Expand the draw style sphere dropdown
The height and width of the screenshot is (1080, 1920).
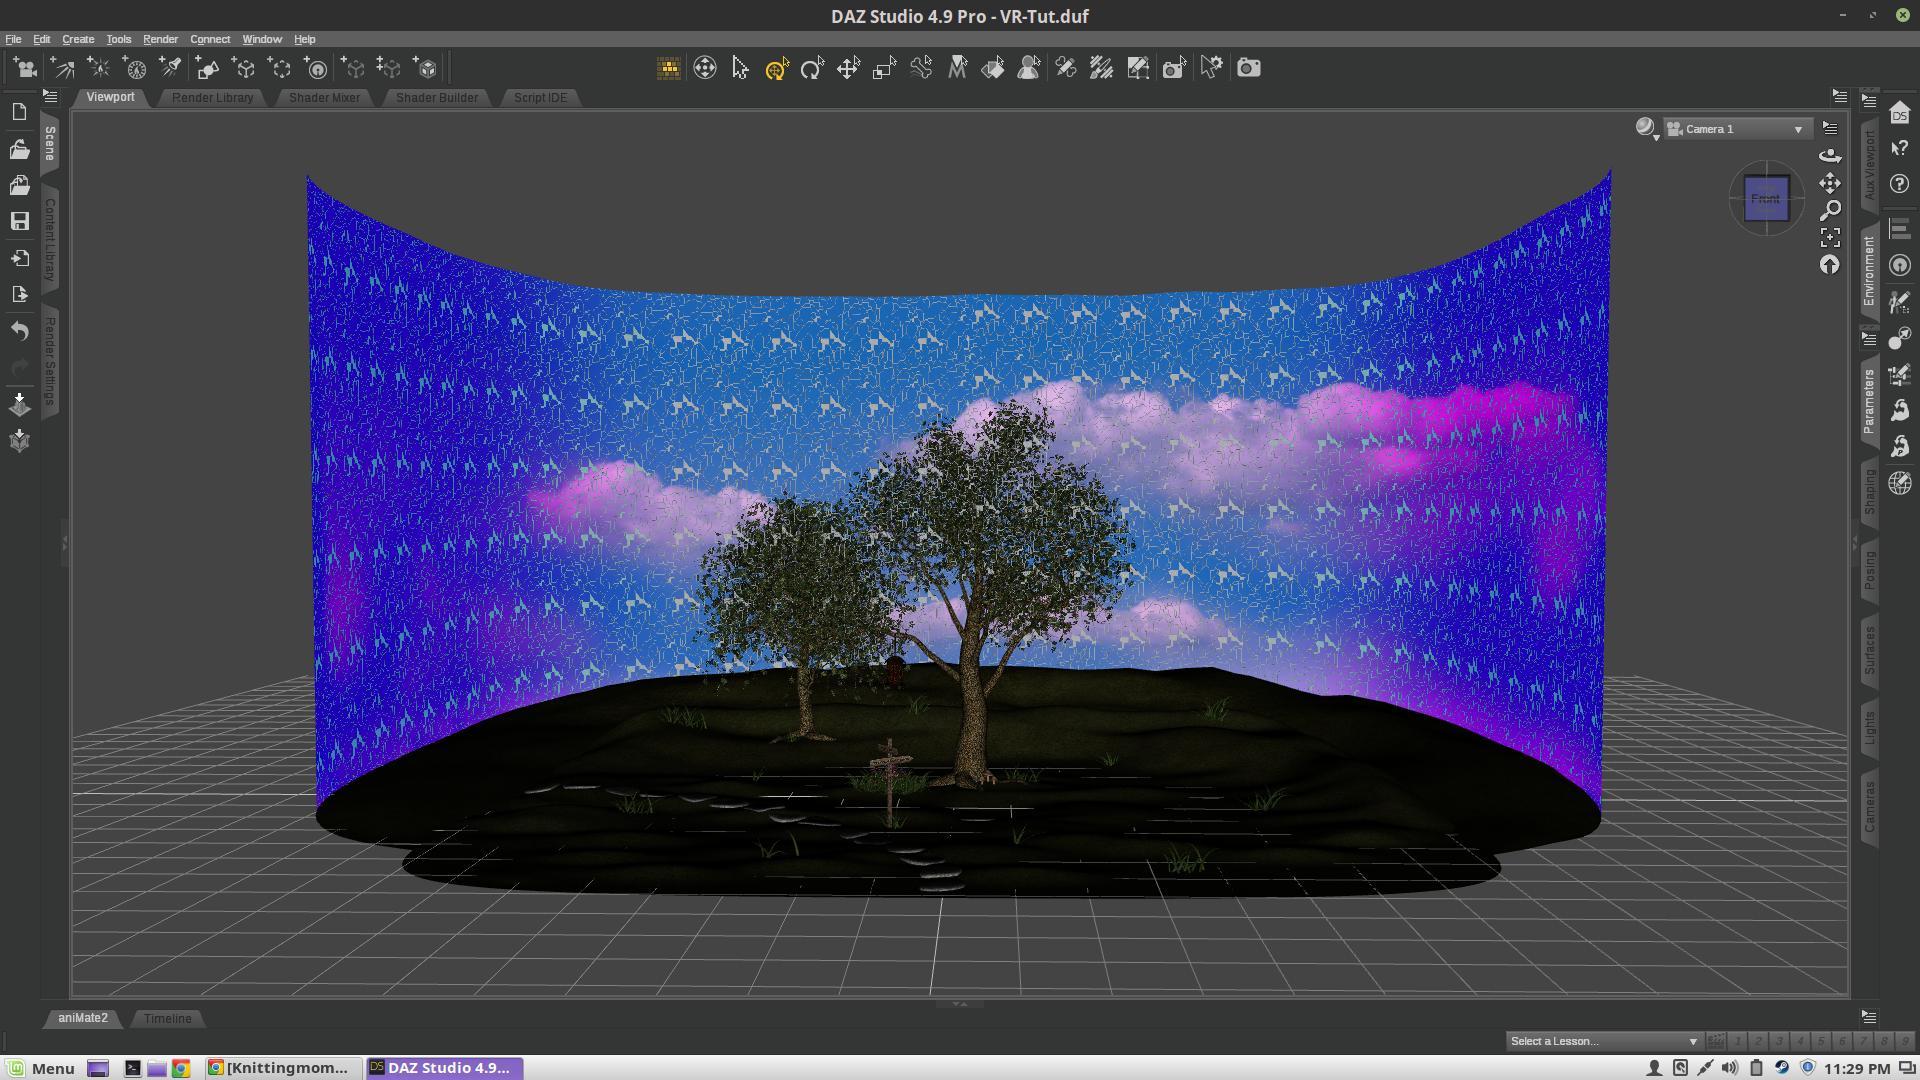[x=1647, y=129]
